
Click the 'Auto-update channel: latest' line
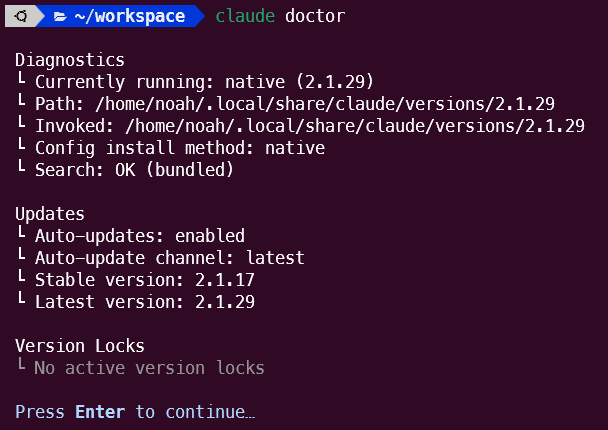click(x=170, y=258)
